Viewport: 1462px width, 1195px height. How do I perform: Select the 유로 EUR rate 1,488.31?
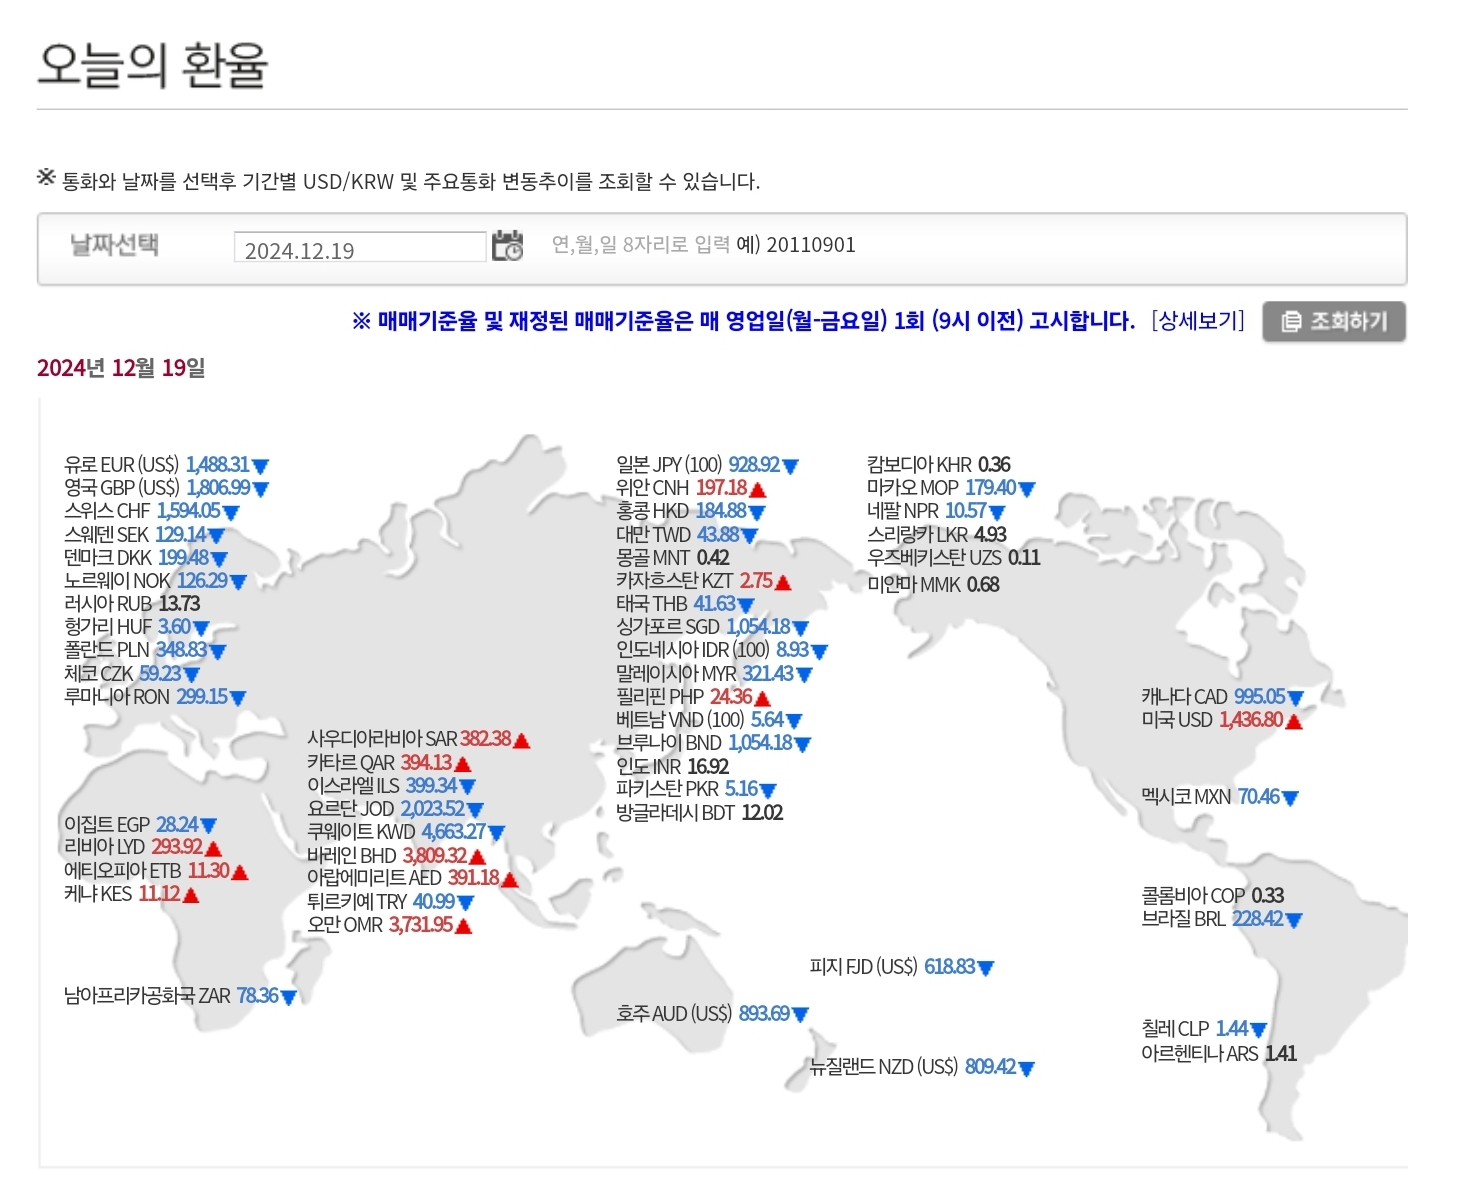point(217,465)
